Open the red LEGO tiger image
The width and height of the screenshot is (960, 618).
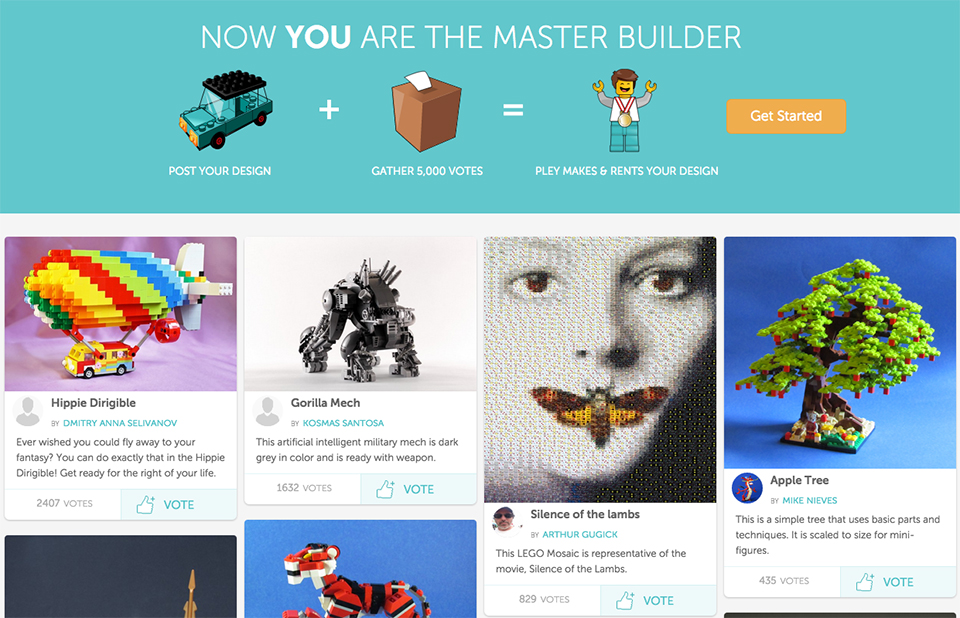[360, 569]
